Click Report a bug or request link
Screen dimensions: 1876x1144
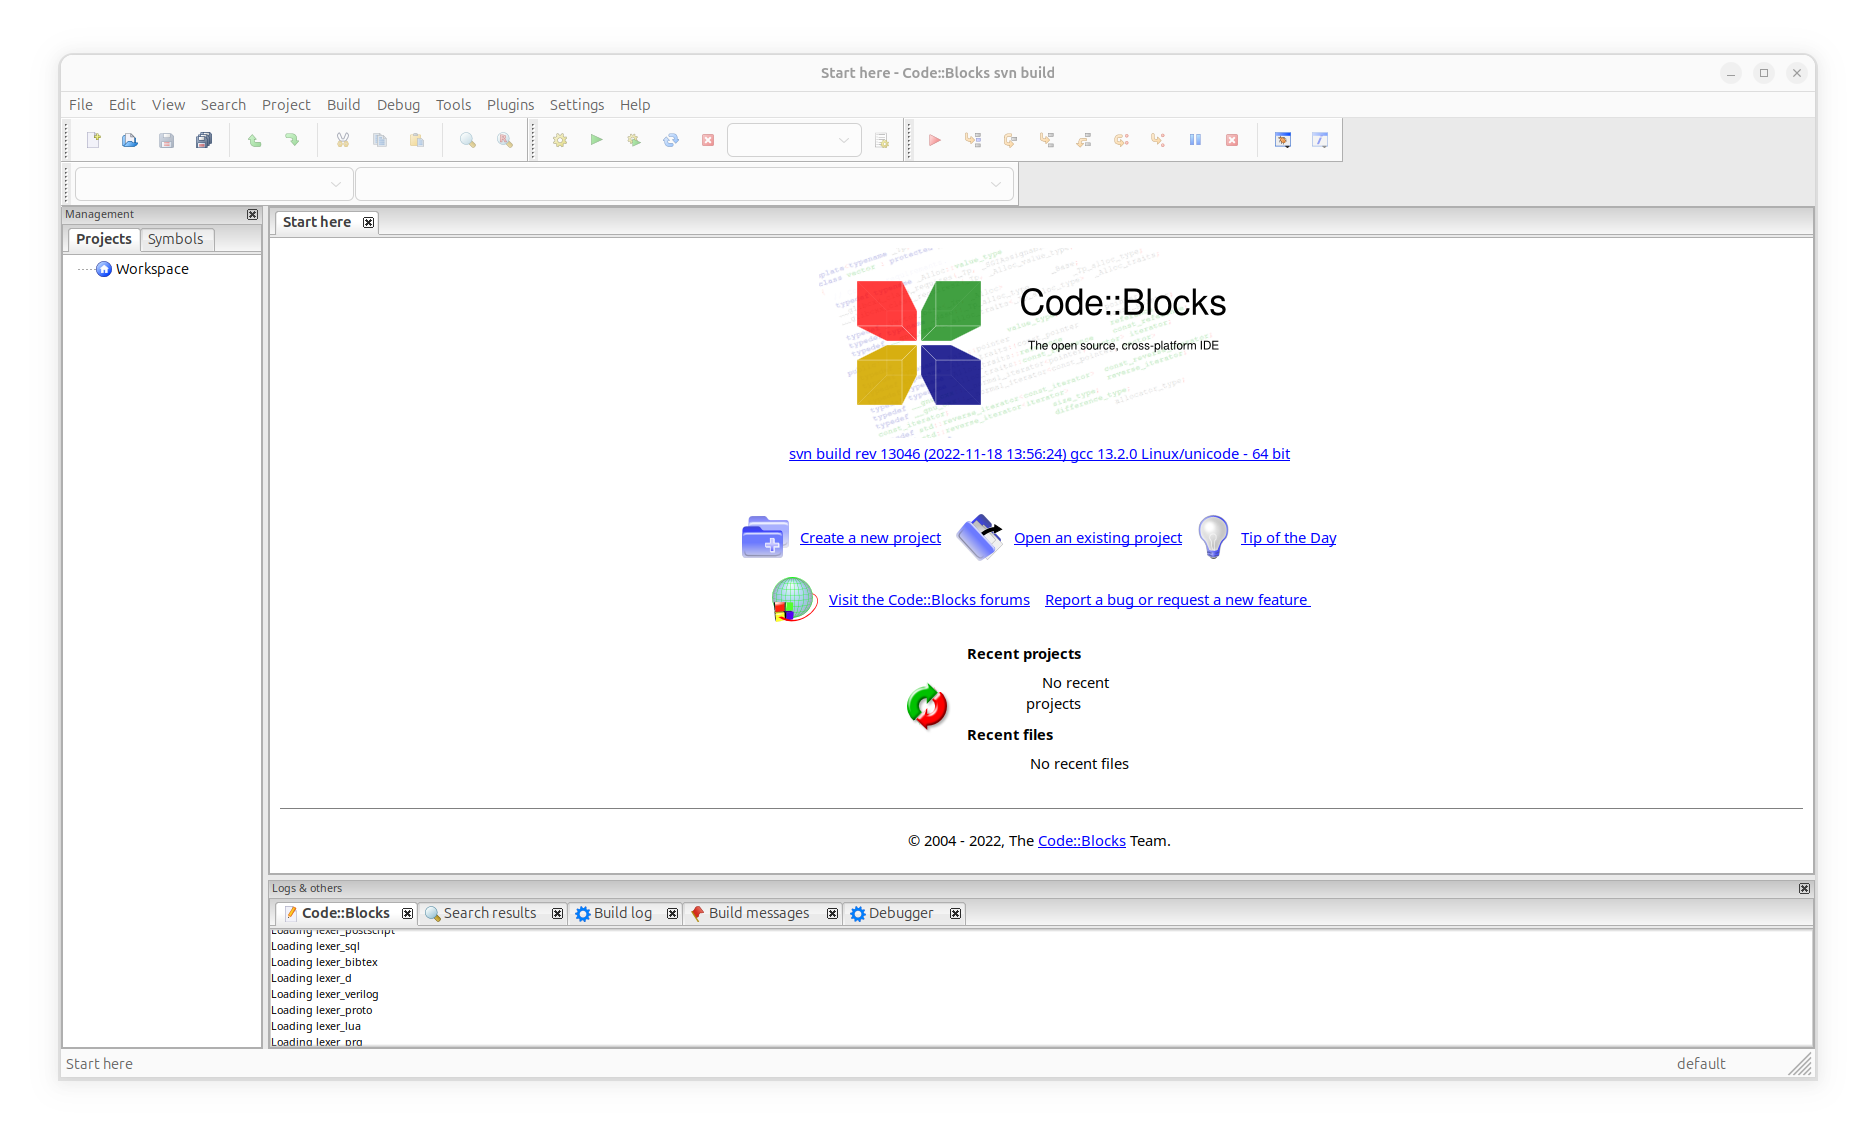(1176, 600)
